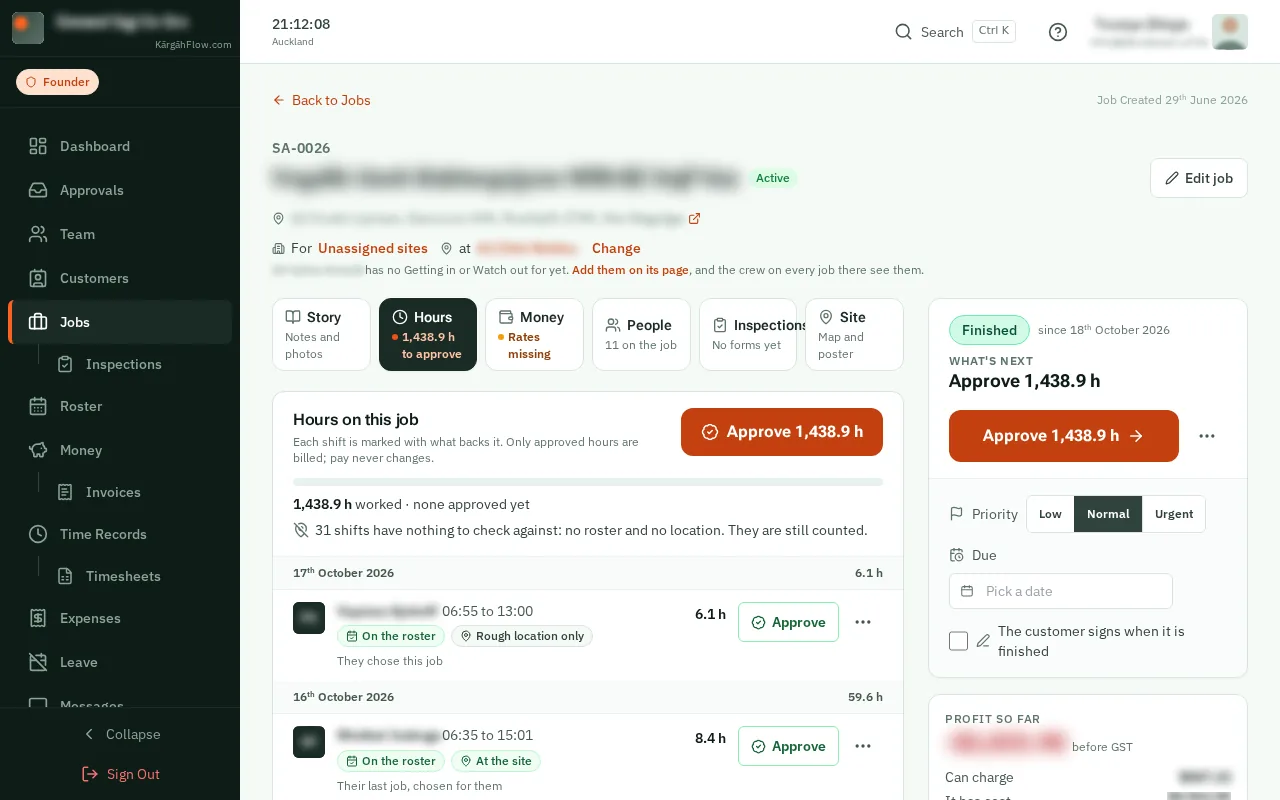Open the user profile avatar menu

point(1230,32)
